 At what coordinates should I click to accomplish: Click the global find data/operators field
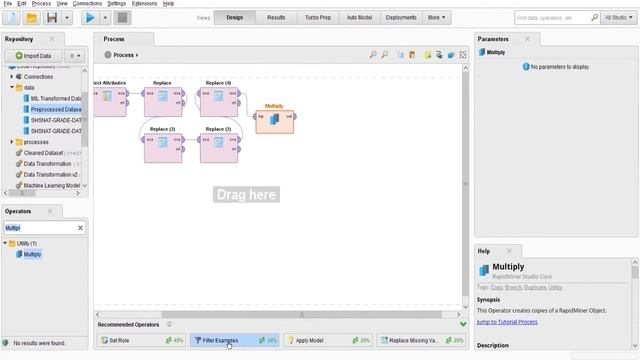(552, 18)
